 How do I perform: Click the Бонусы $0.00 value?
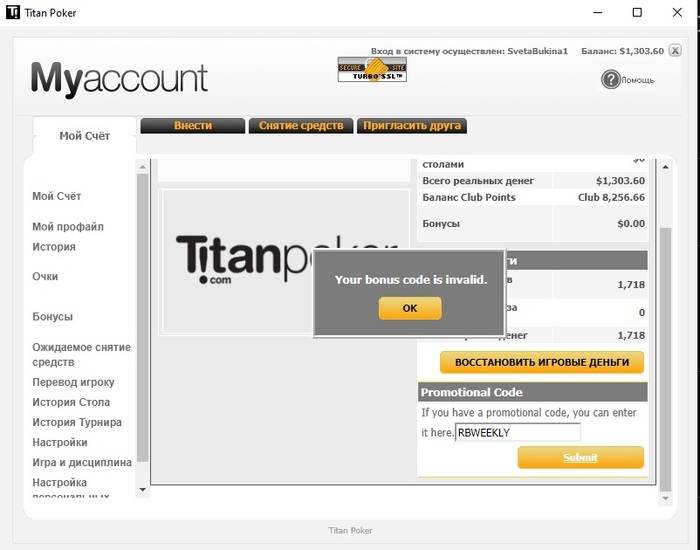[x=631, y=223]
